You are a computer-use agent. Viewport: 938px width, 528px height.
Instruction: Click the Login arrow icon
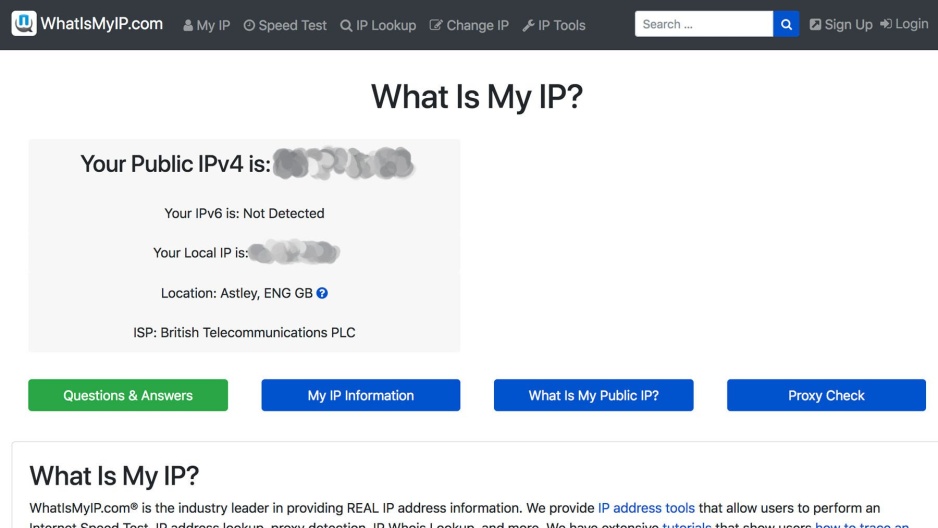coord(886,24)
